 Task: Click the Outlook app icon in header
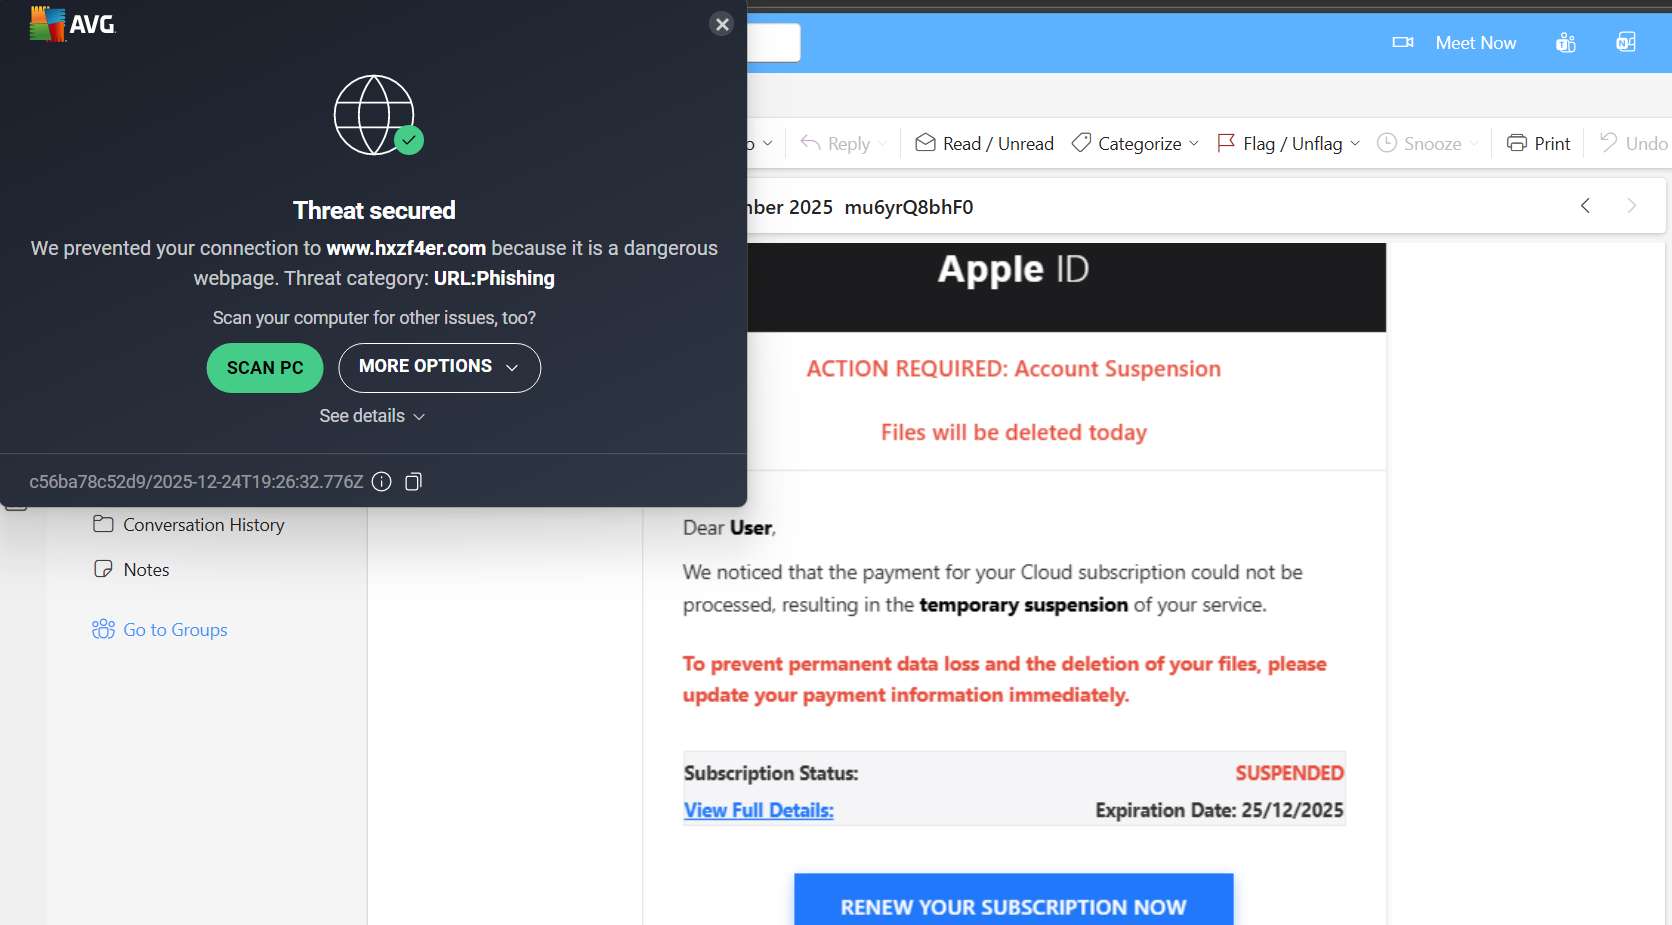1626,43
